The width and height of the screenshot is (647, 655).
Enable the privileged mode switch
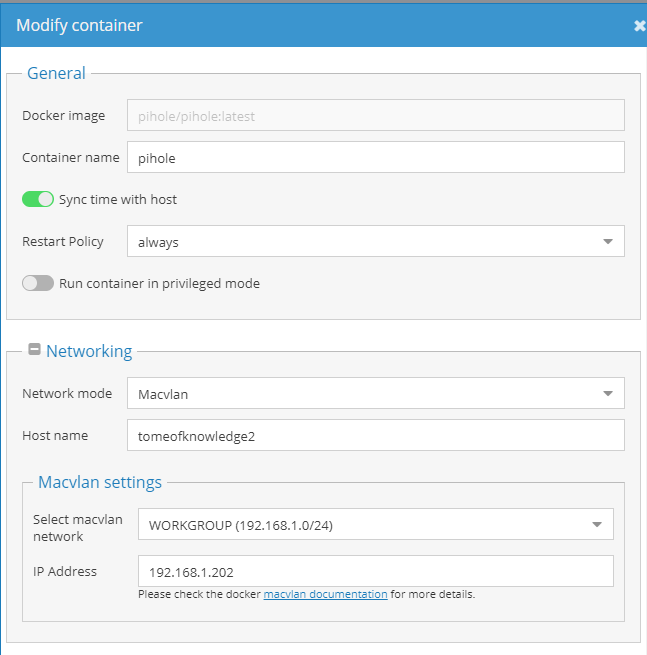(38, 283)
